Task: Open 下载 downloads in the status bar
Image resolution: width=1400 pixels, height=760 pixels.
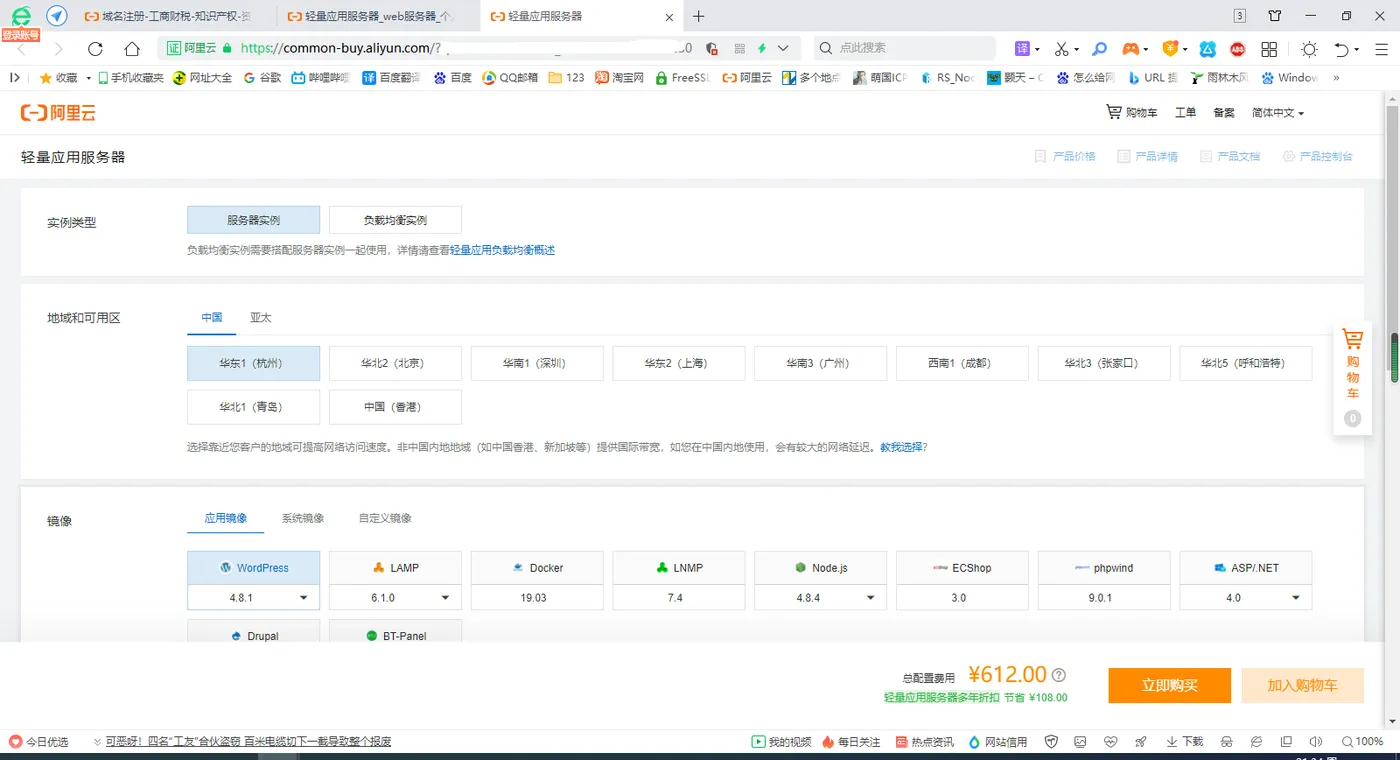Action: [x=1185, y=741]
